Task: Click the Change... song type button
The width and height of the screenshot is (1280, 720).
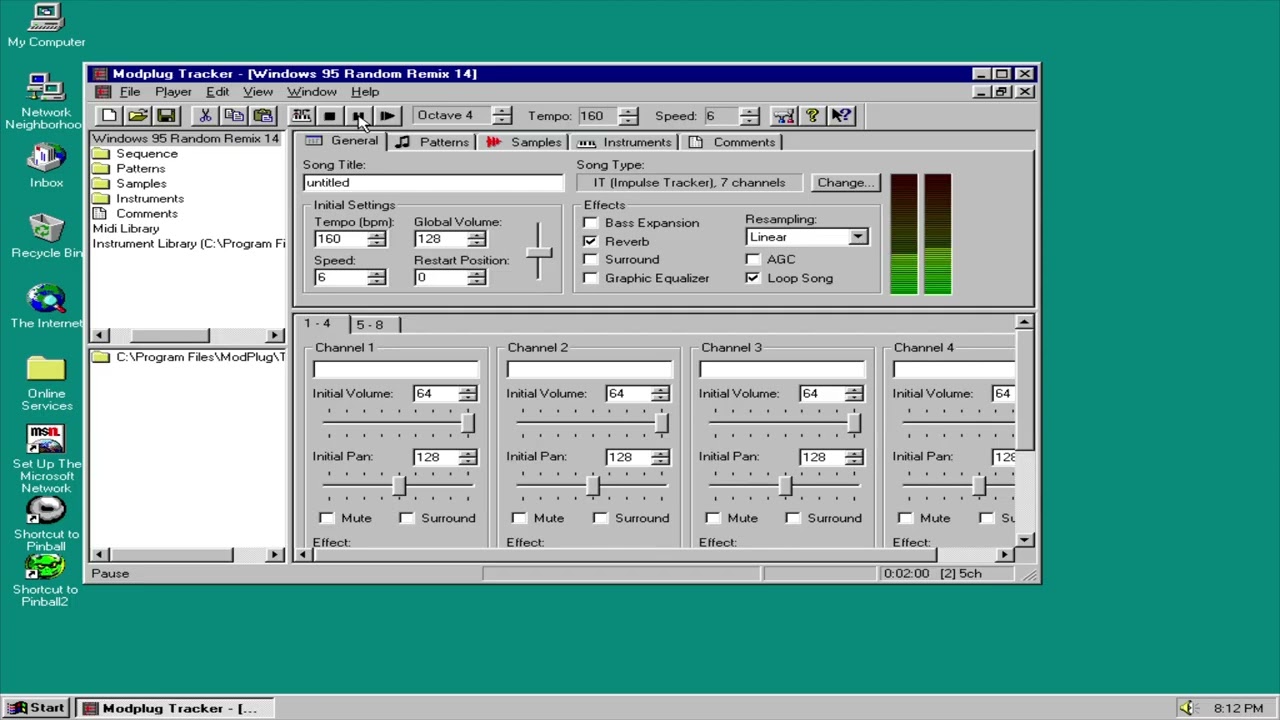Action: [845, 183]
